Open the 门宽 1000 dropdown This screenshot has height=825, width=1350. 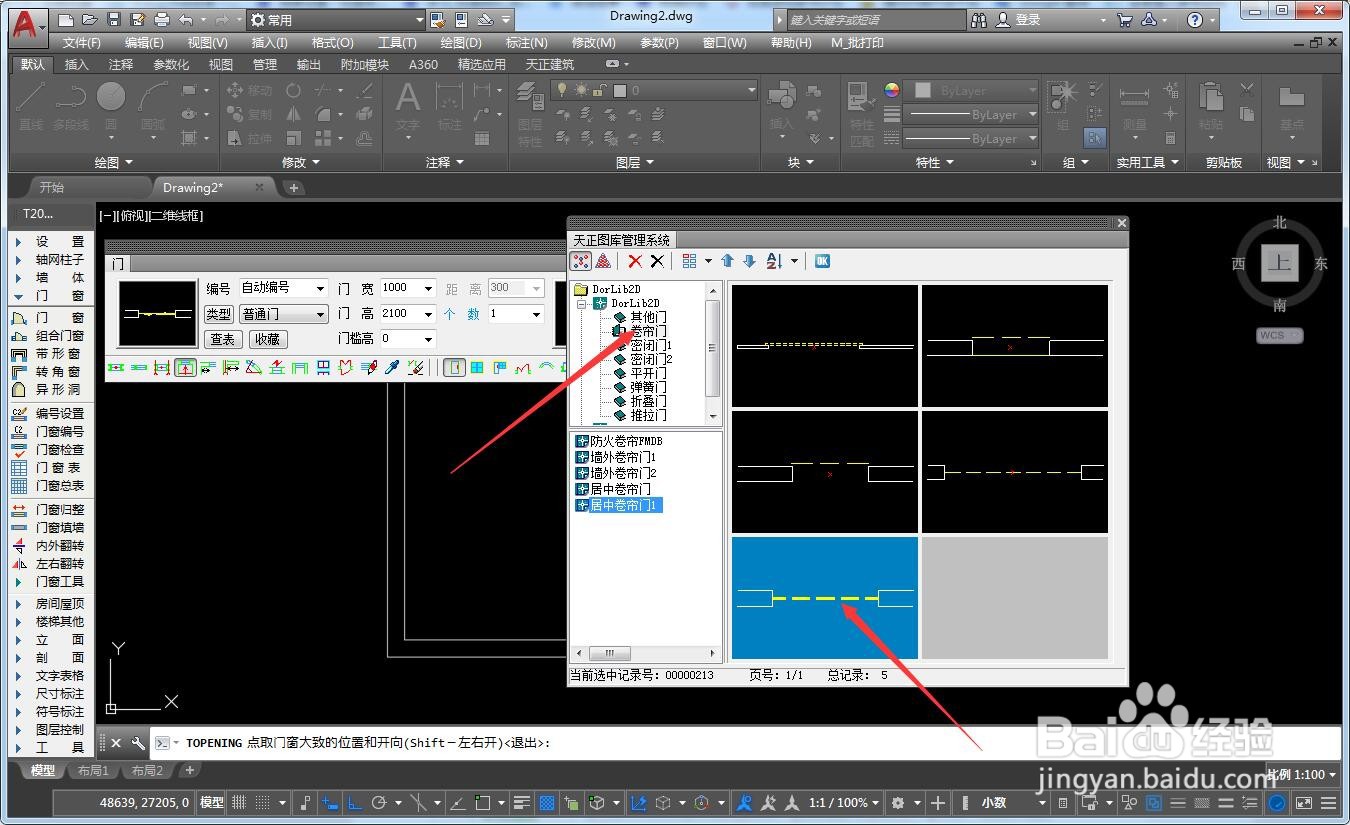click(428, 288)
